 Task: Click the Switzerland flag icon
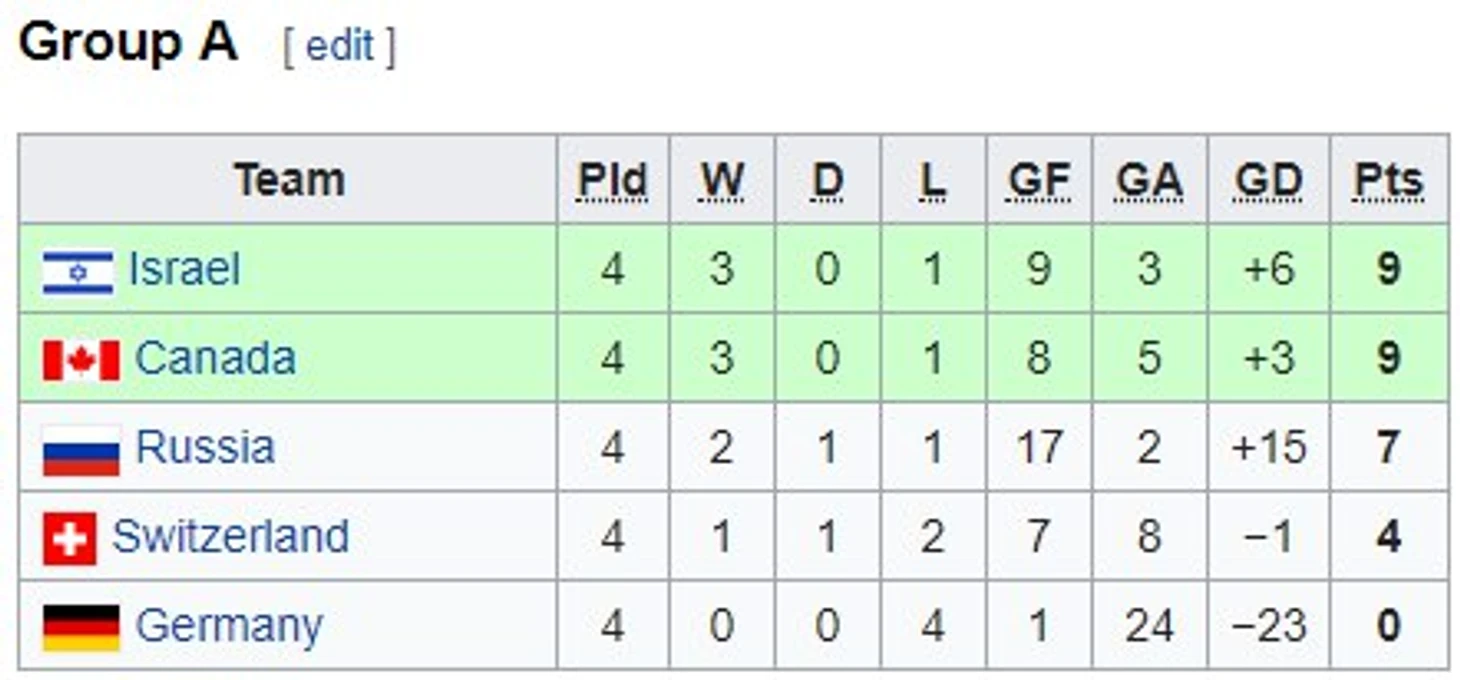[70, 538]
